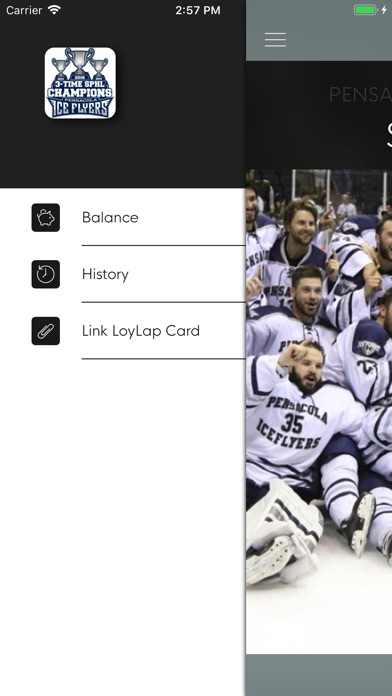Tap the Ice Flyers champions logo
This screenshot has width=392, height=696.
click(80, 83)
